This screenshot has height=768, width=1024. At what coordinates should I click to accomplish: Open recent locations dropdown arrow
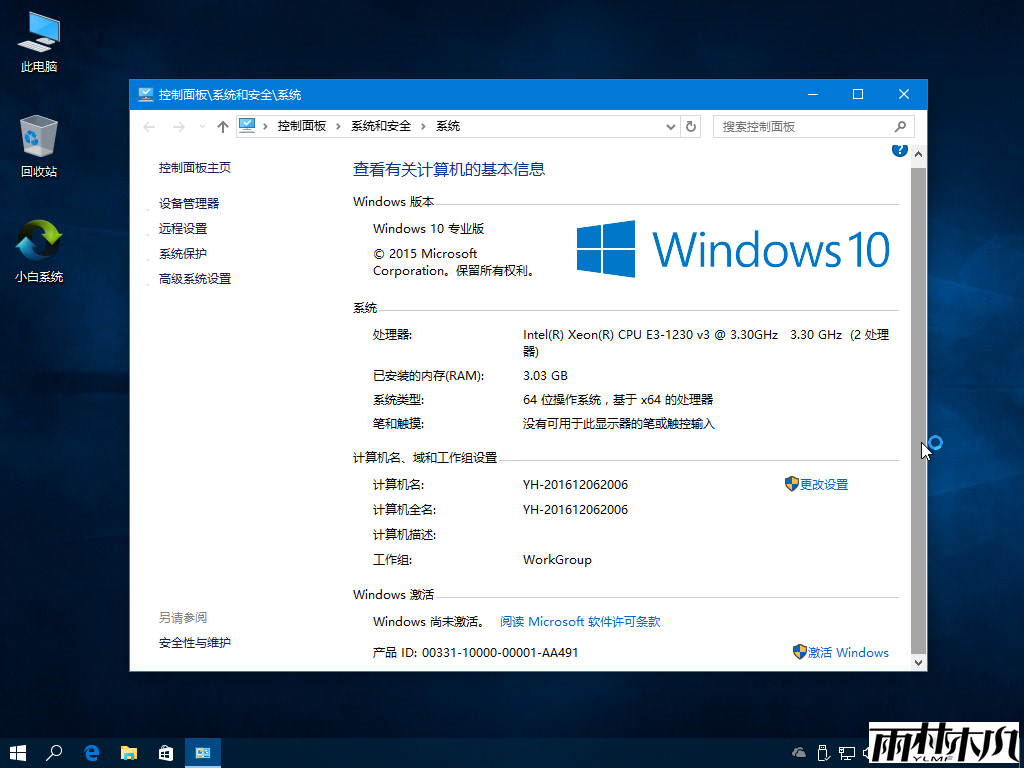coord(202,127)
